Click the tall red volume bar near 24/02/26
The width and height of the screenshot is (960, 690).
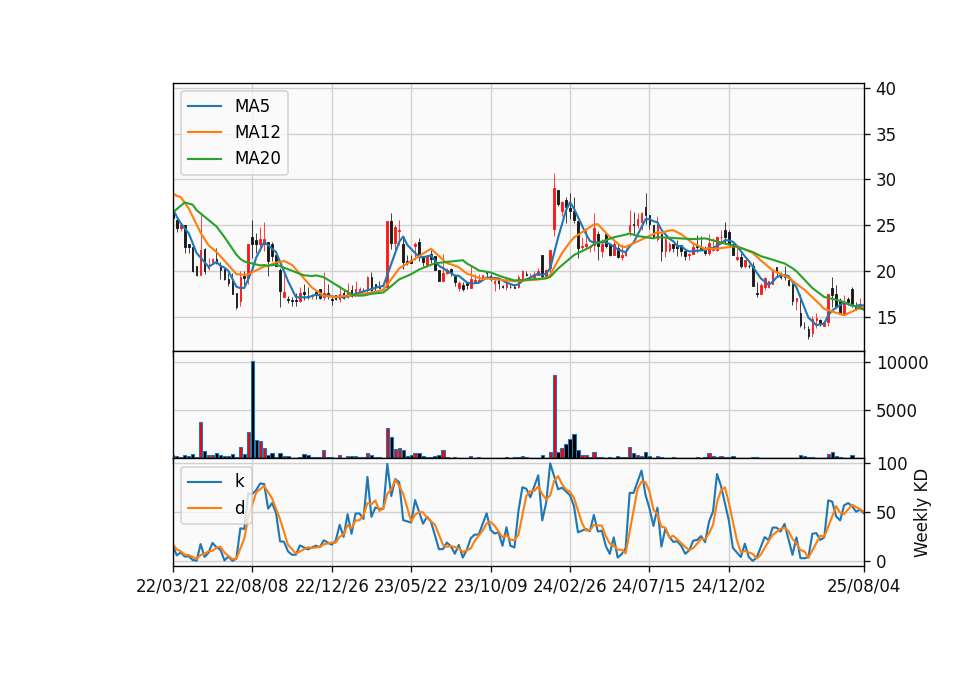(x=555, y=416)
